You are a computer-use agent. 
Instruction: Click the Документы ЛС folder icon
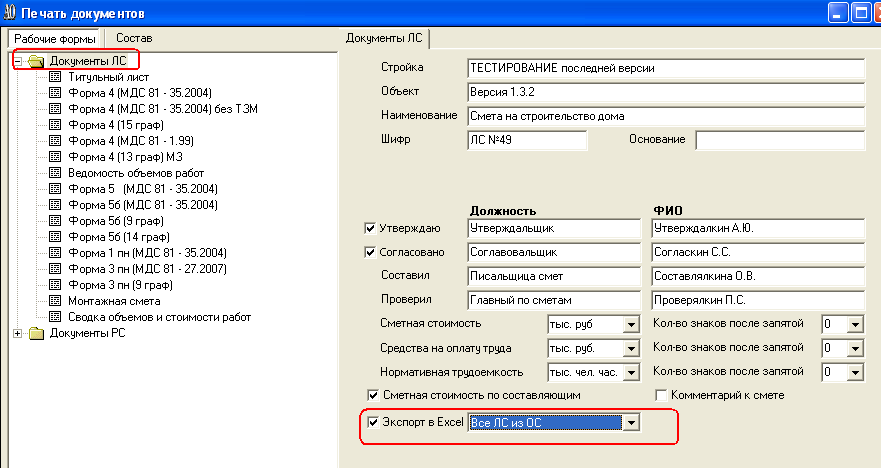pyautogui.click(x=37, y=61)
